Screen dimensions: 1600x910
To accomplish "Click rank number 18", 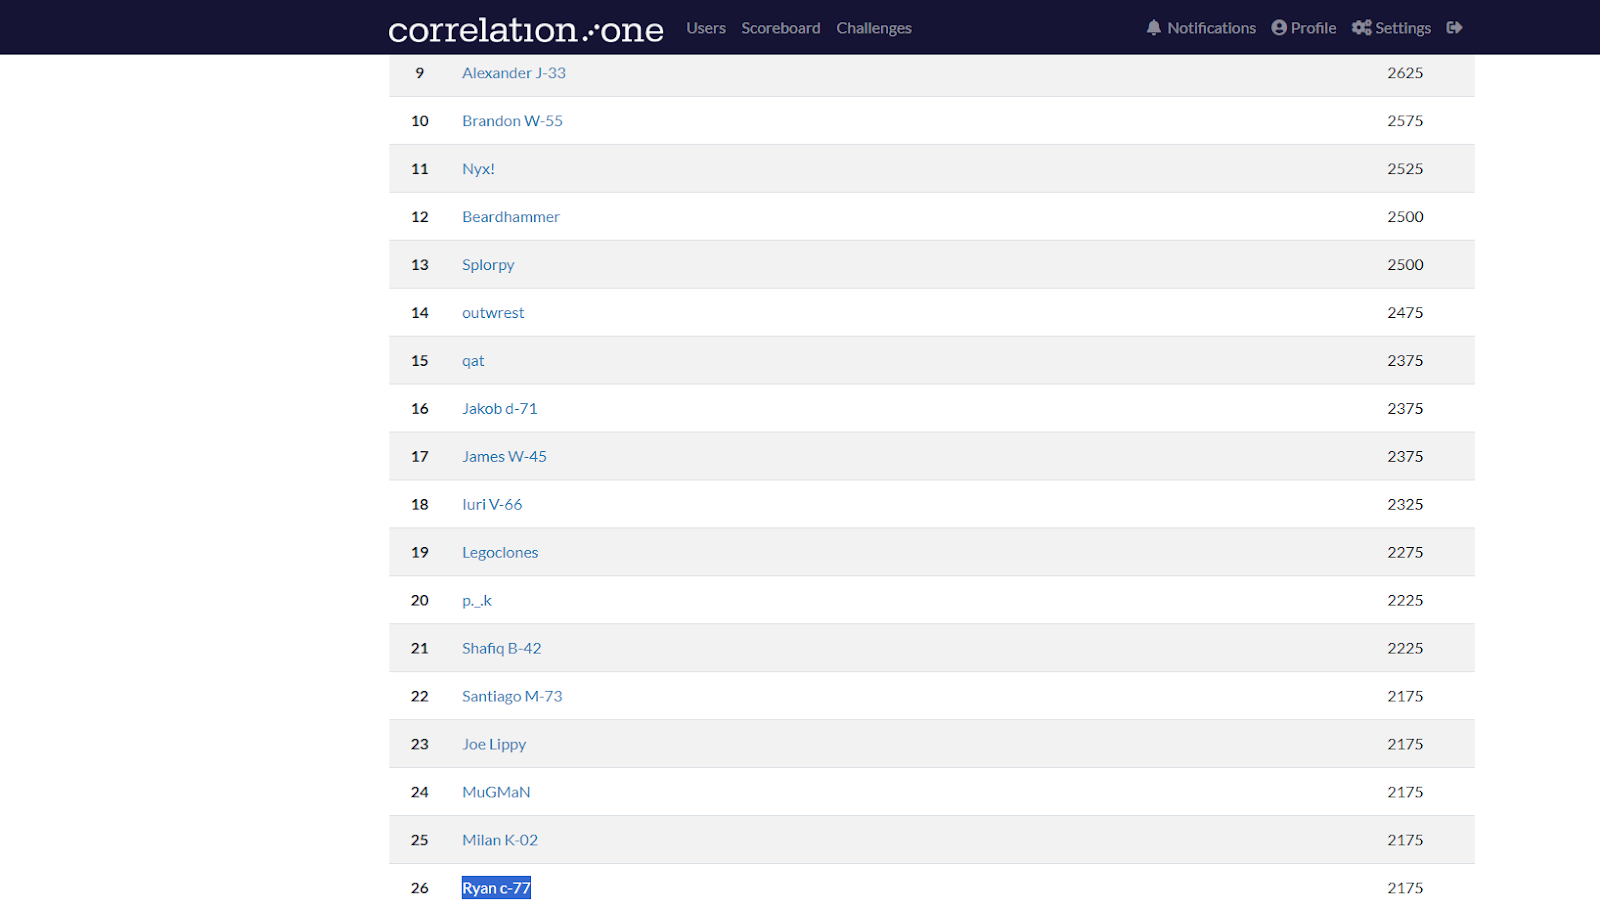I will tap(420, 505).
